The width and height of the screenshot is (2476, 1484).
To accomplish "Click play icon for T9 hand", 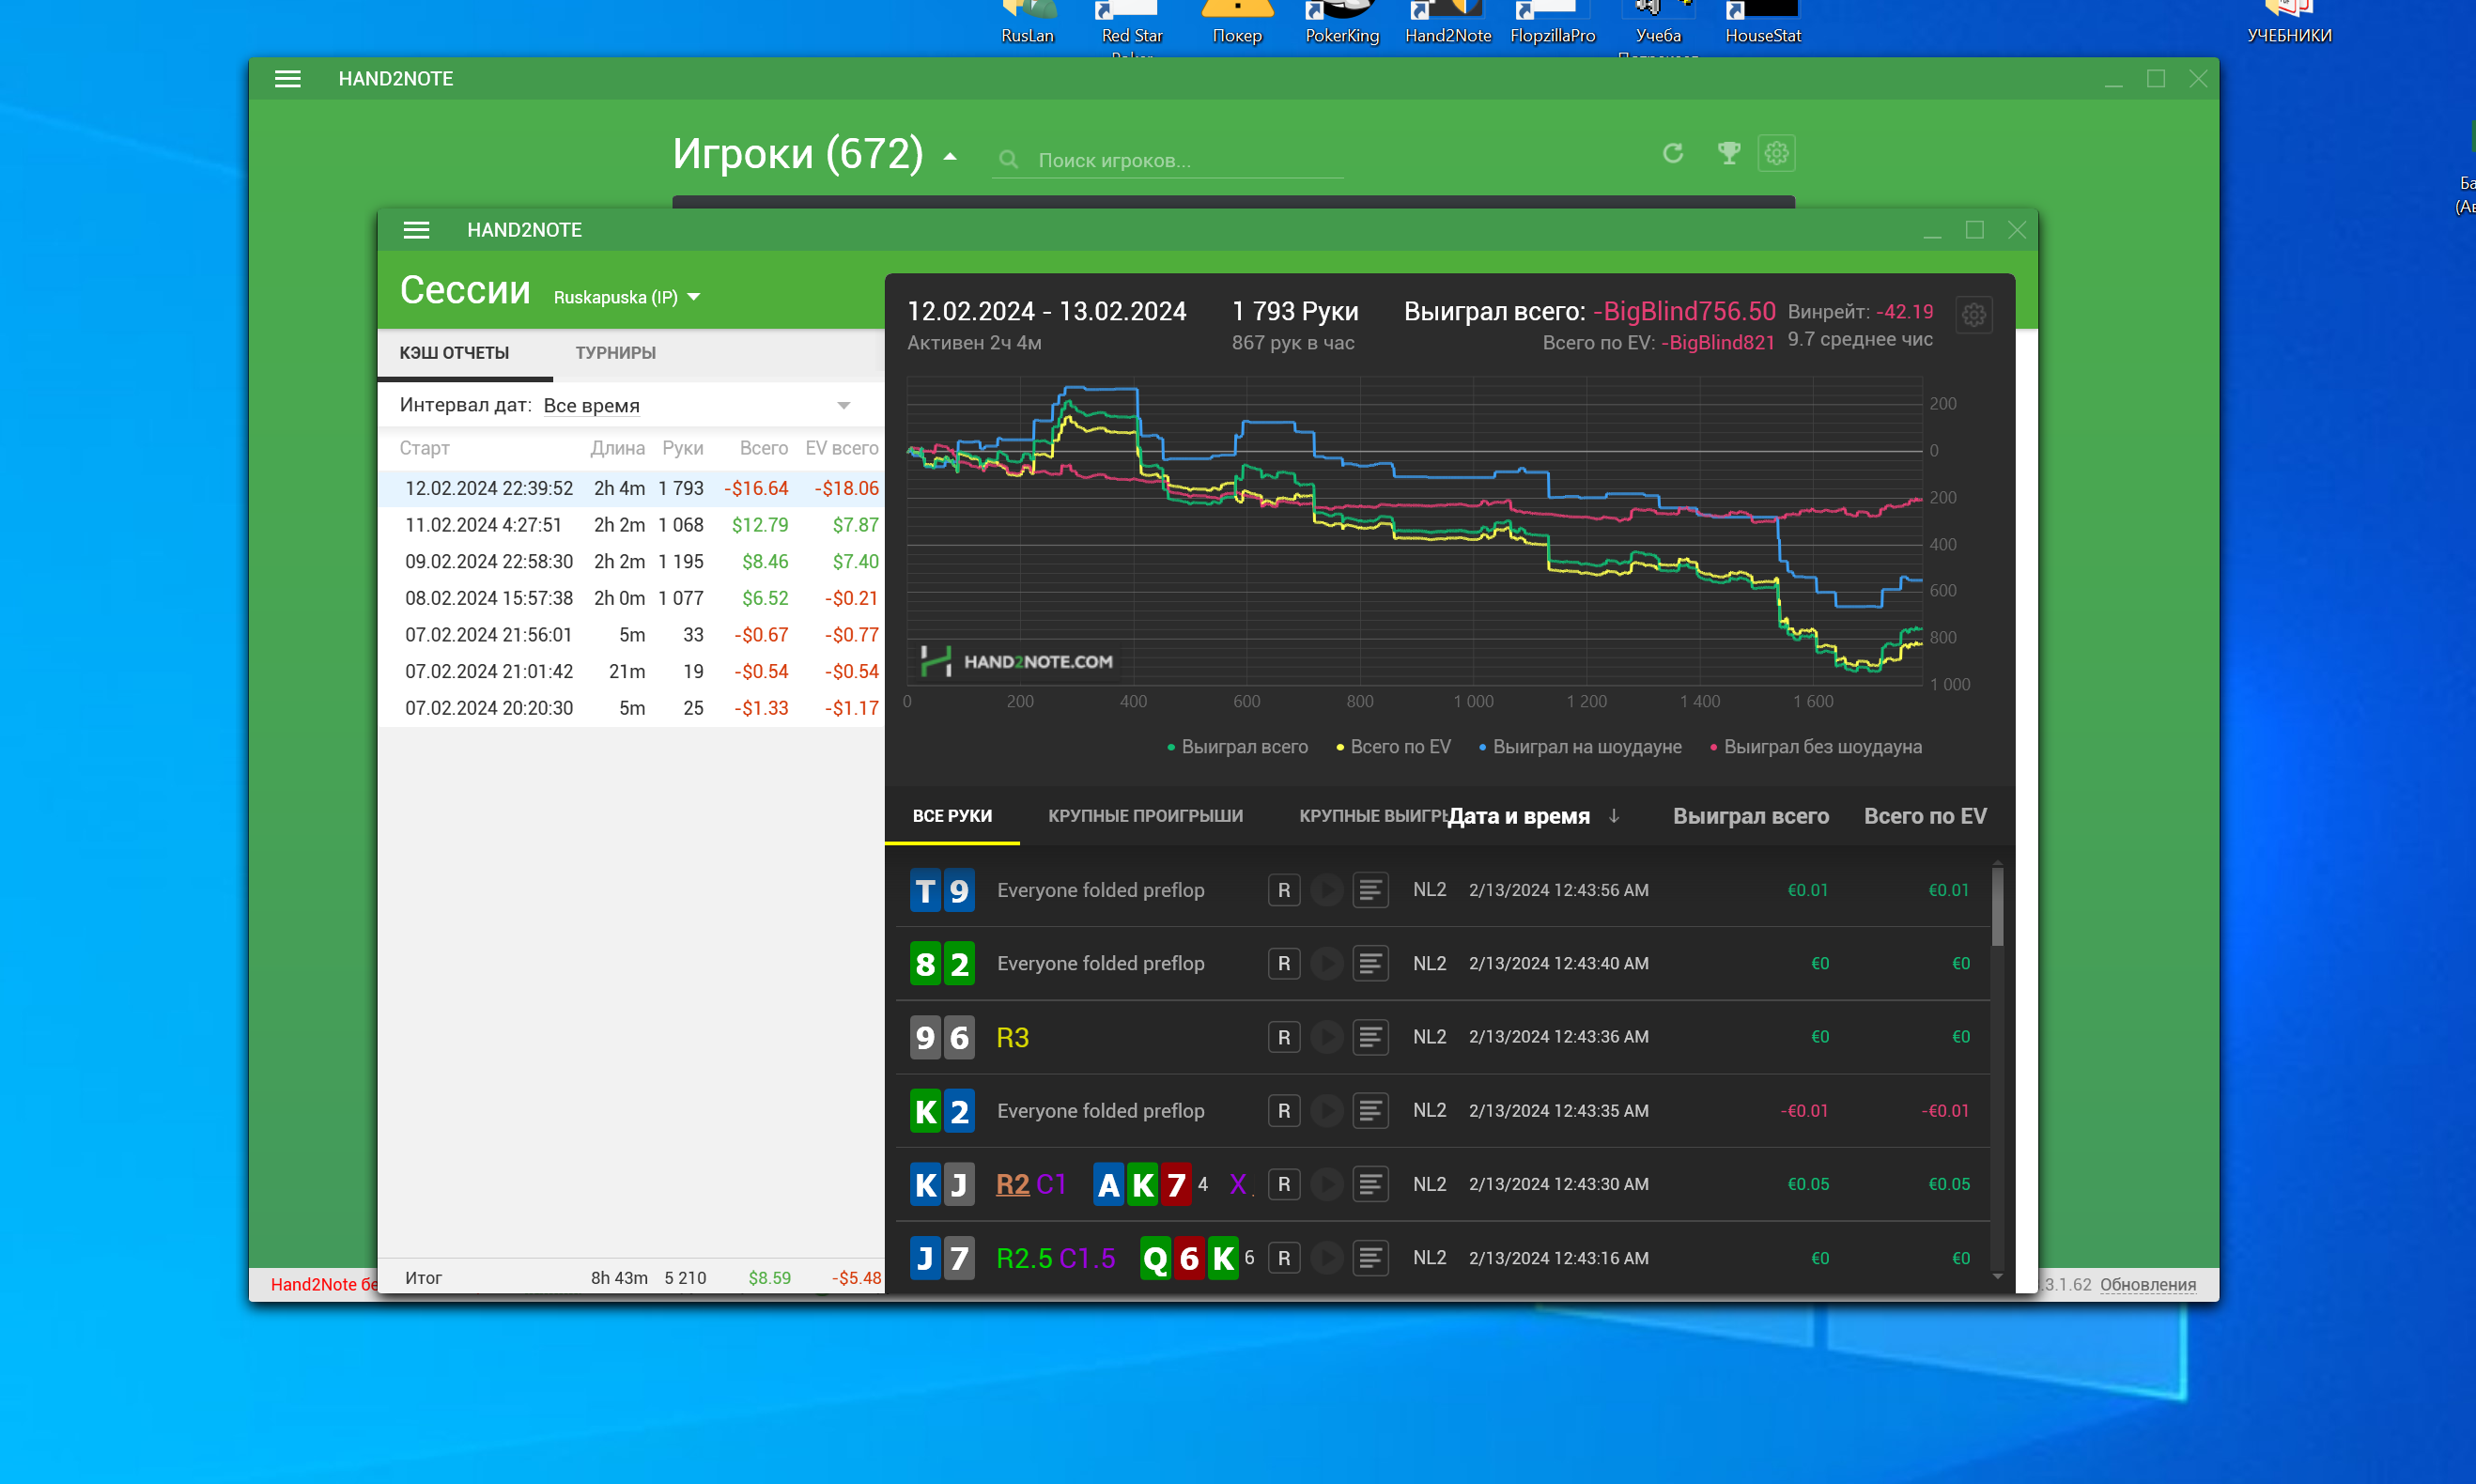I will click(1327, 890).
